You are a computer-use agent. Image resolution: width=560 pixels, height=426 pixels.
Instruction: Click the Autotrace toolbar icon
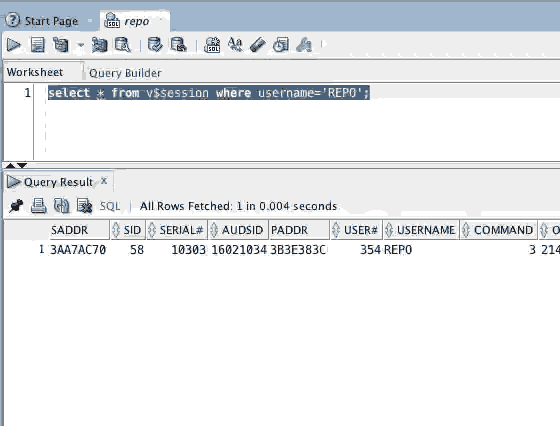99,45
